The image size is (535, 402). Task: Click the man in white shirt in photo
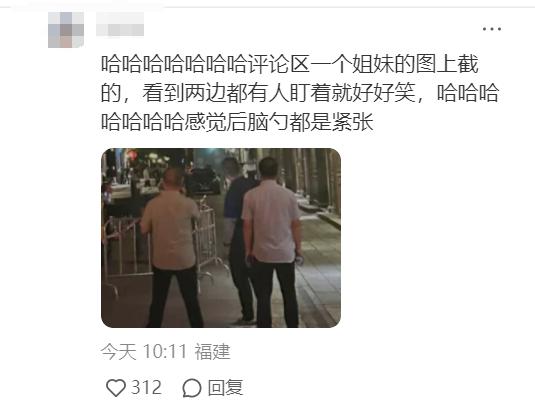[x=272, y=242]
